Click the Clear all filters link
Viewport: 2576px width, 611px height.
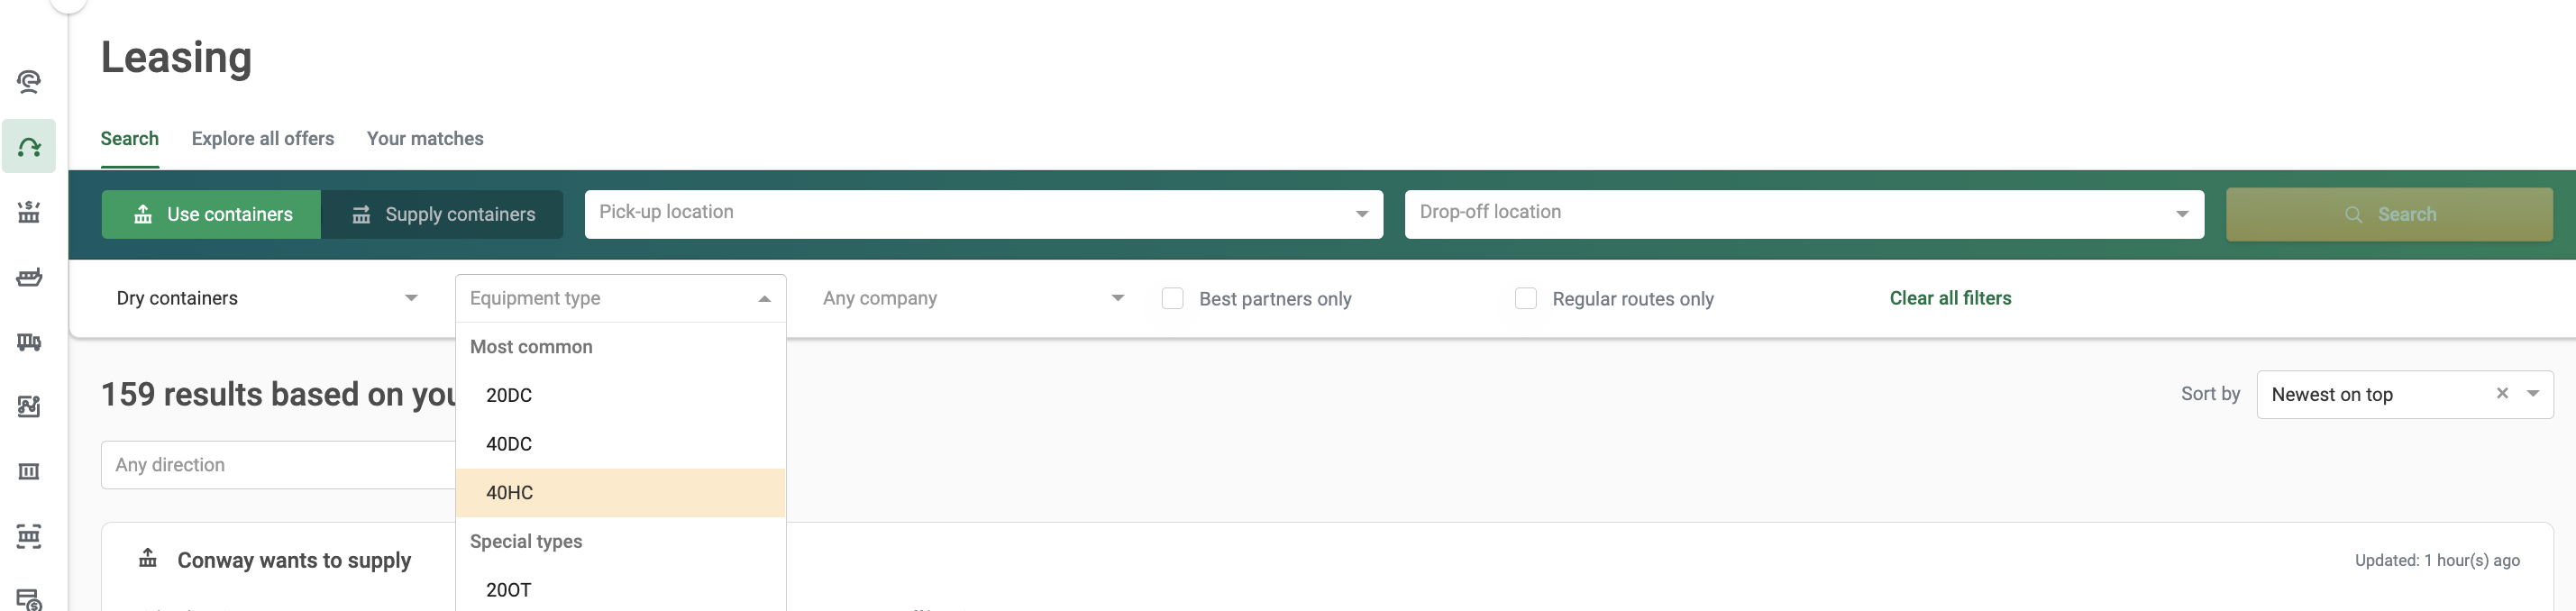1949,299
